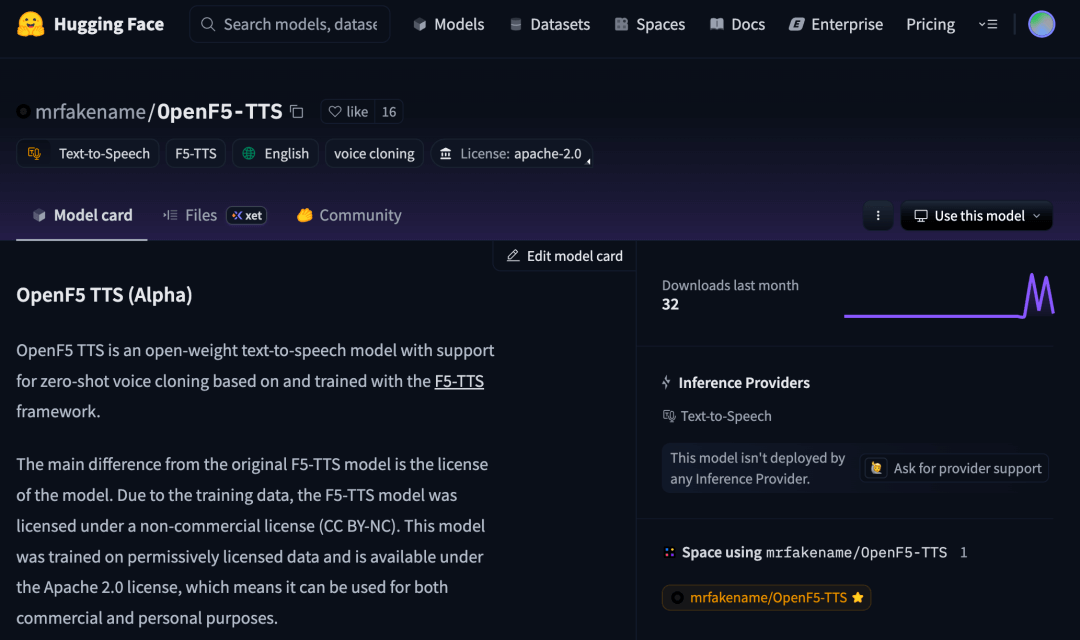Image resolution: width=1080 pixels, height=640 pixels.
Task: Click the mrfakename author avatar icon
Action: pos(23,112)
